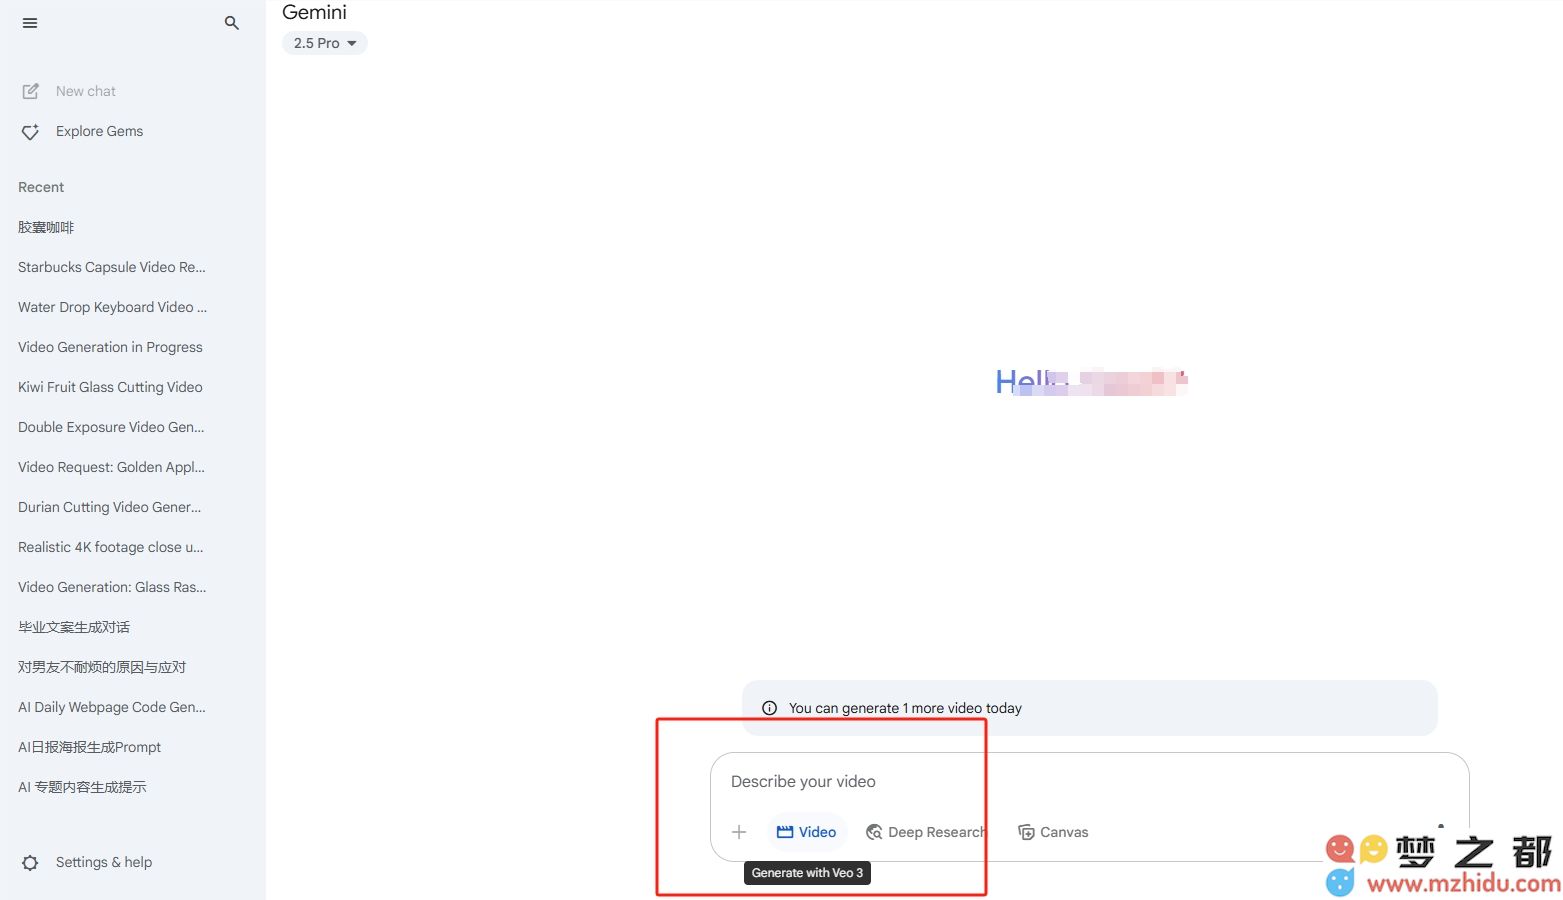
Task: Open Video Generation: Glass Ras... chat
Action: pyautogui.click(x=112, y=587)
